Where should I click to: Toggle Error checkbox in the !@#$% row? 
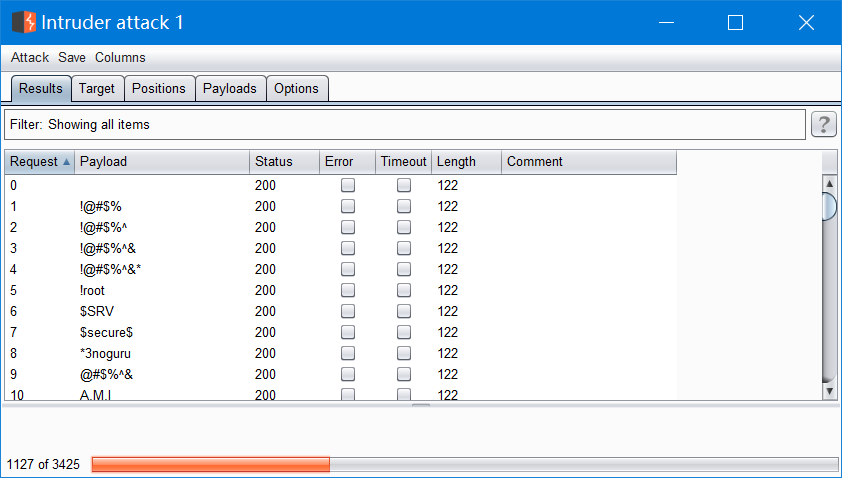click(x=348, y=206)
